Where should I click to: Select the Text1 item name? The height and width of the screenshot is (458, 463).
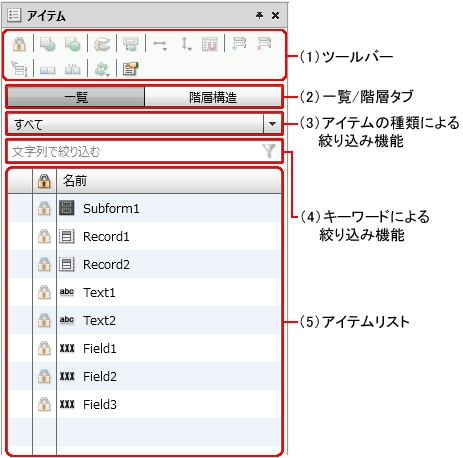coord(99,293)
